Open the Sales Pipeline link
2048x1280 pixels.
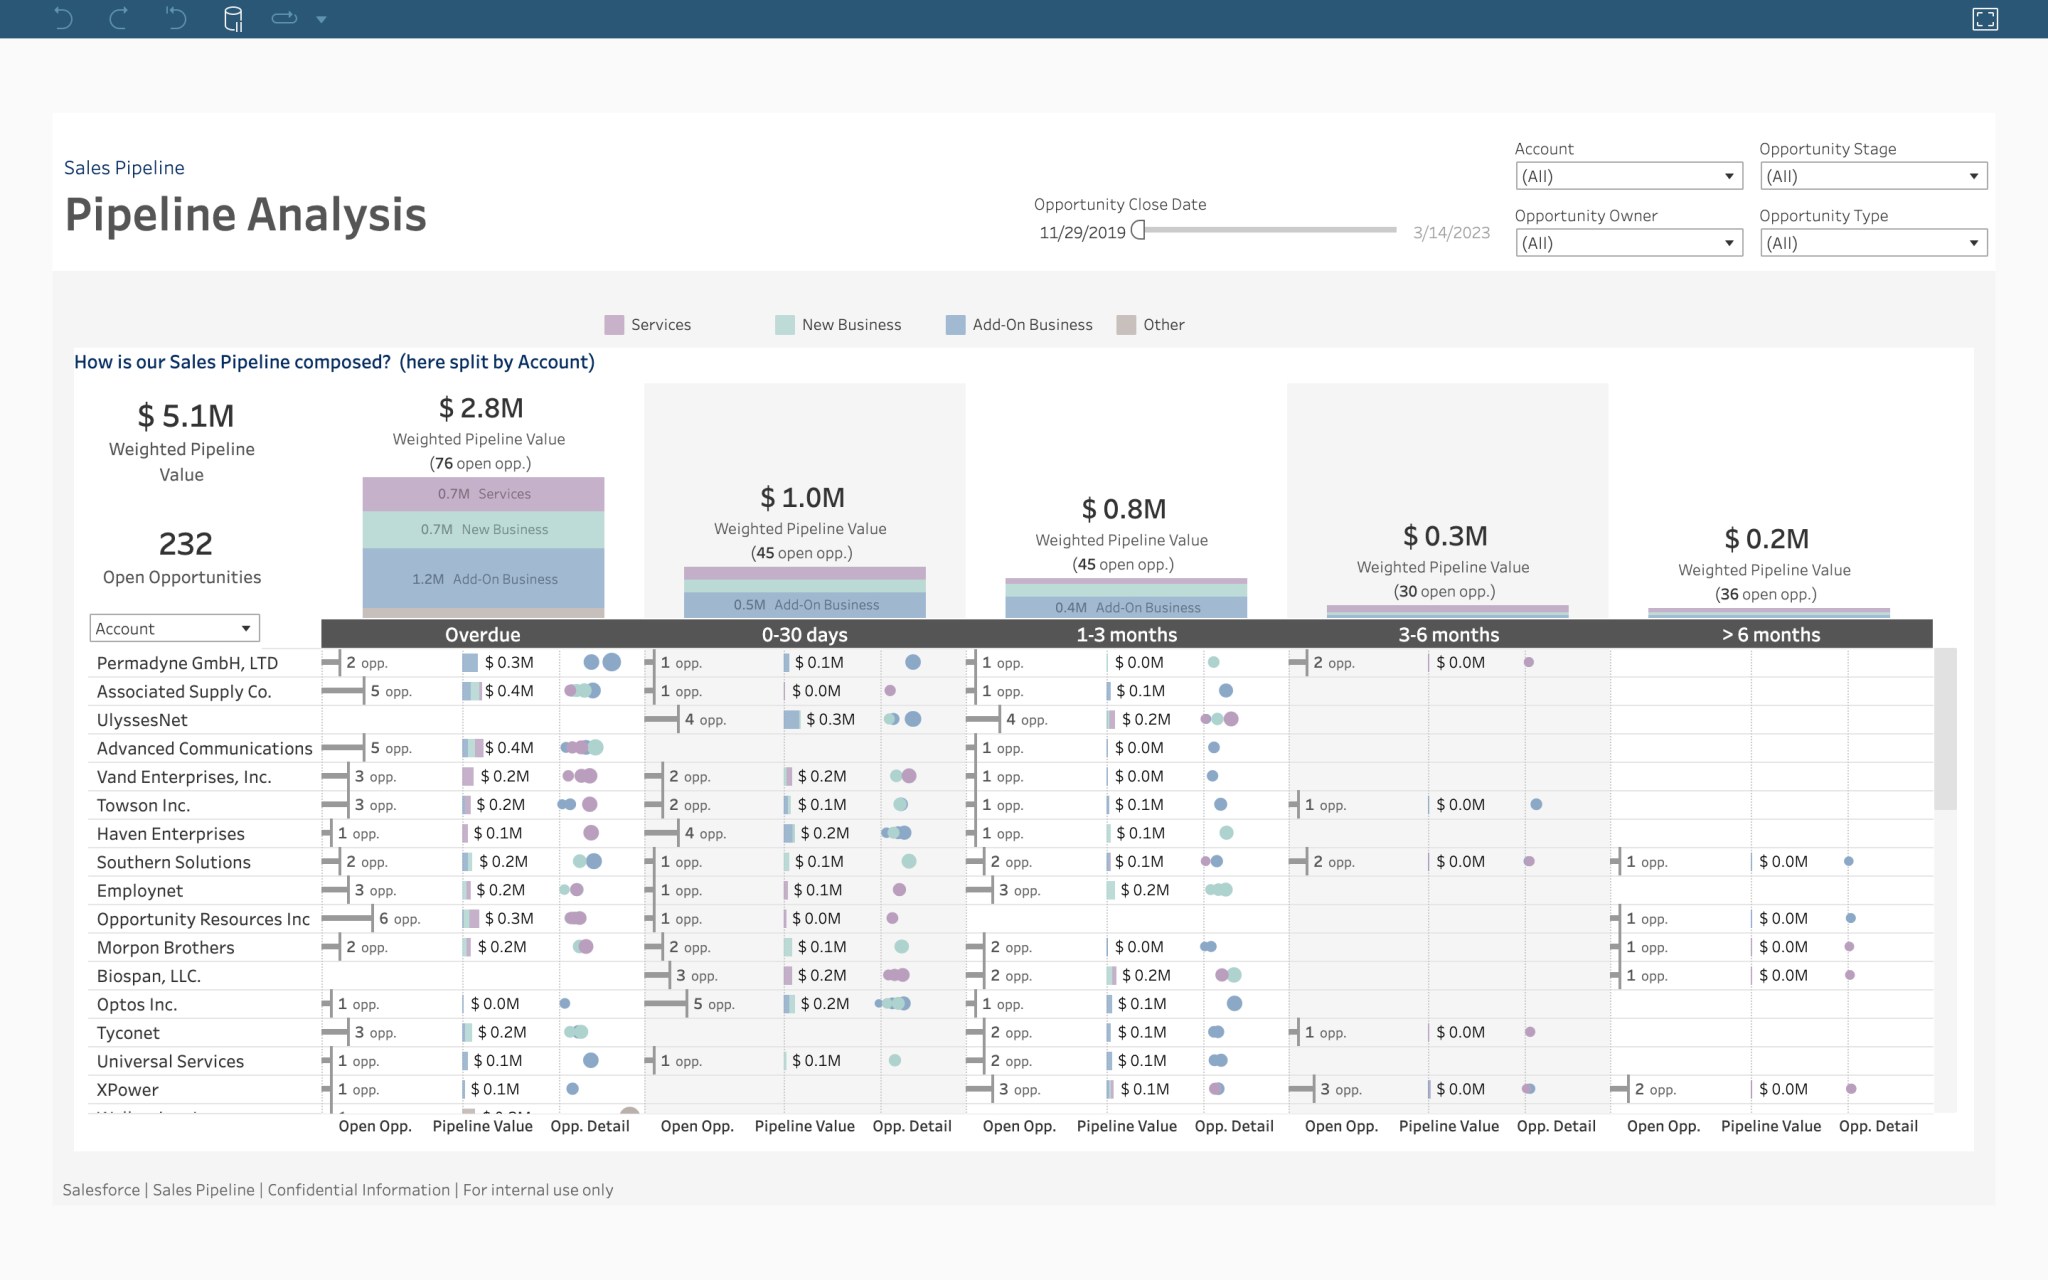123,167
